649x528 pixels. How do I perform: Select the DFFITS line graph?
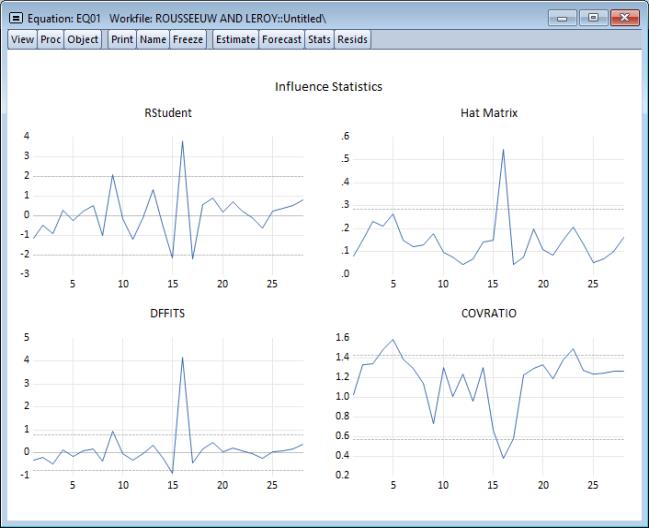(168, 405)
